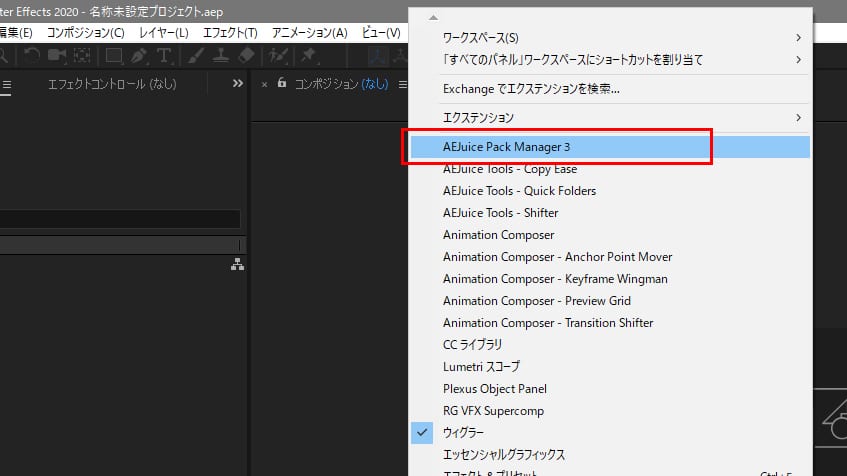Select the Clone Stamp tool
Screen dimensions: 847x476
pos(220,56)
